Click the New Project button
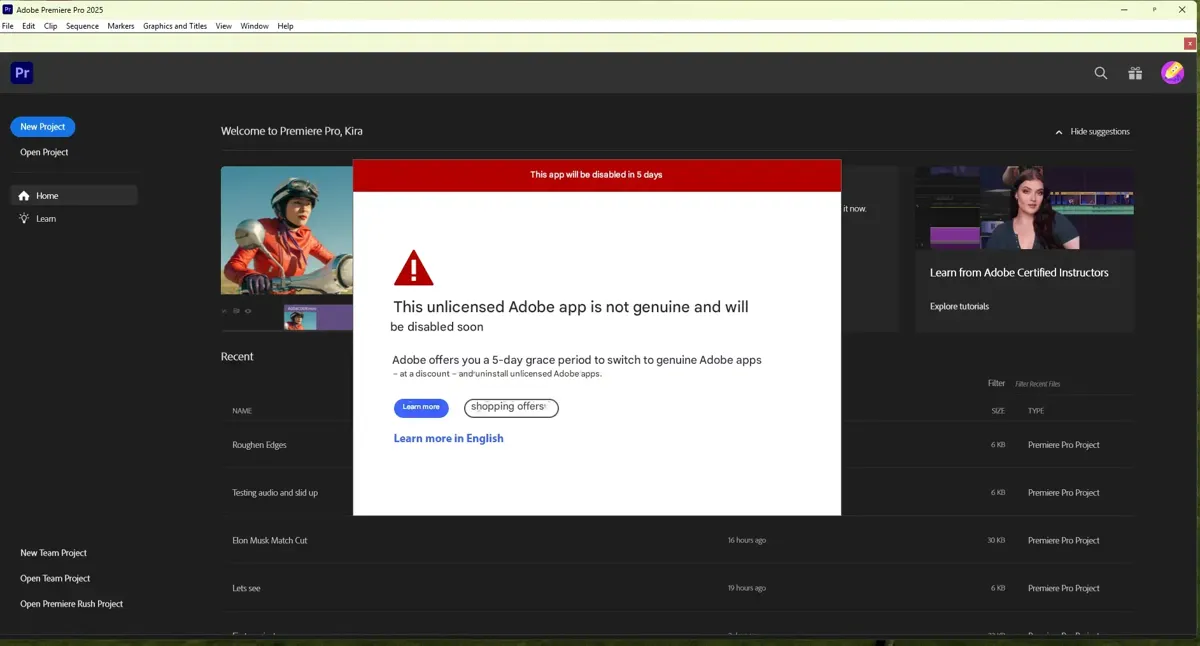 point(43,127)
